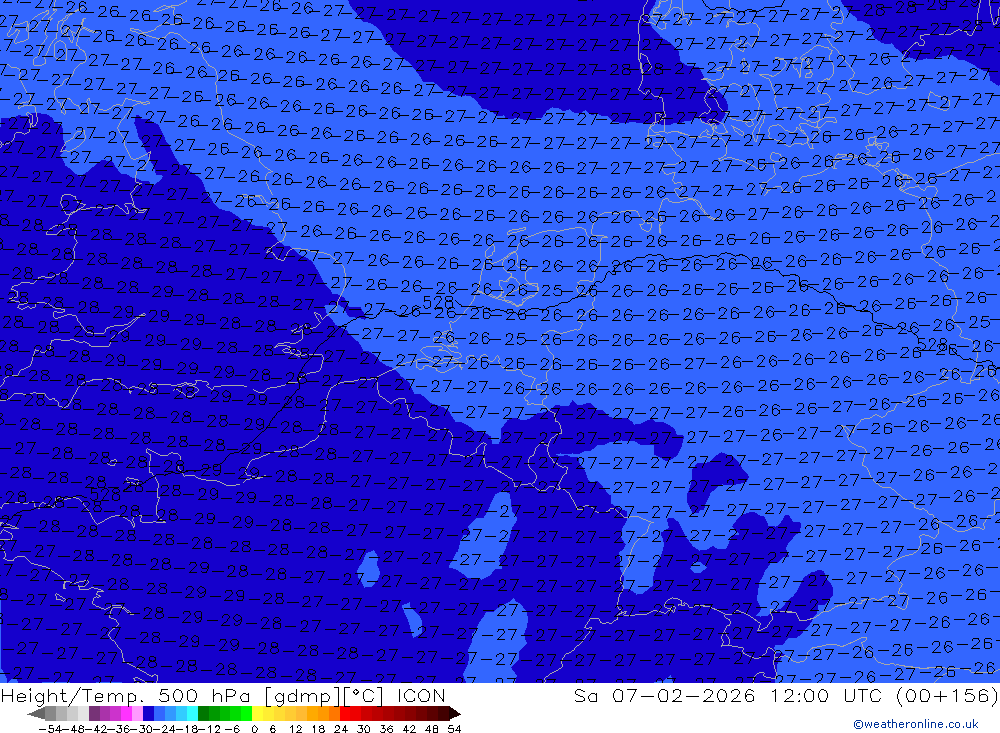The width and height of the screenshot is (1000, 733).
Task: Click the (00+156) forecast hour offset
Action: [946, 695]
